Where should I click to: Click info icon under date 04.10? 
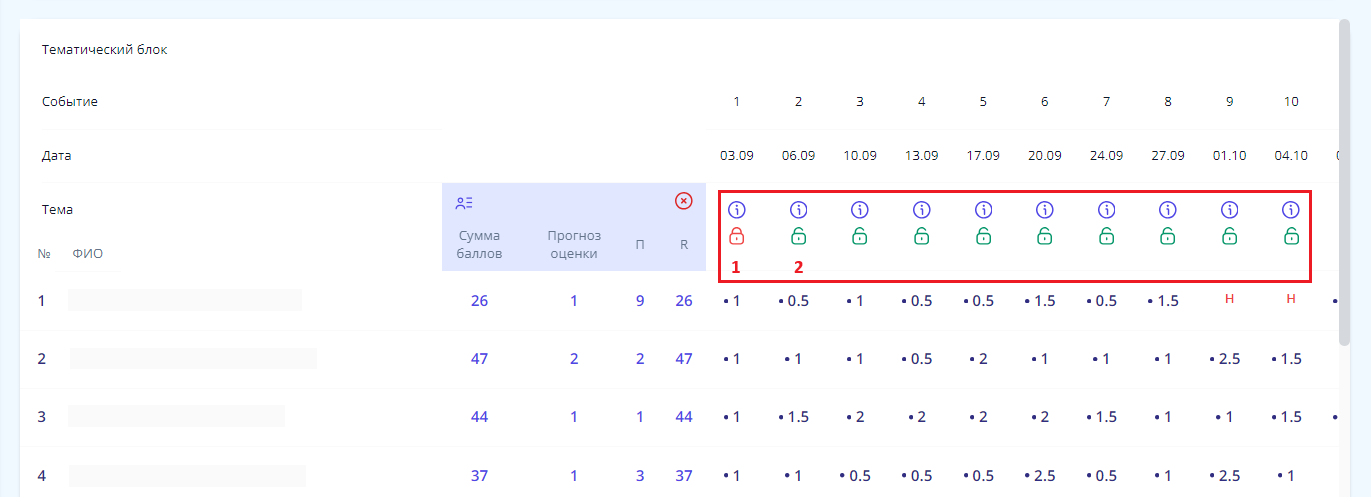click(x=1291, y=210)
